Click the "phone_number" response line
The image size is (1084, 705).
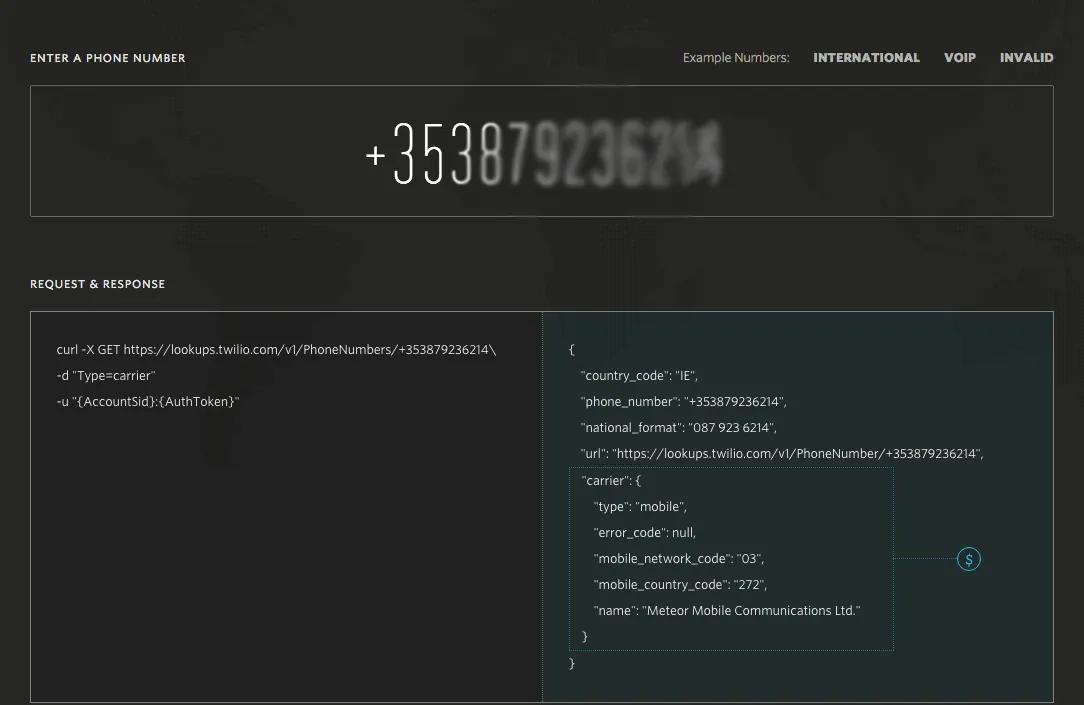(x=684, y=402)
